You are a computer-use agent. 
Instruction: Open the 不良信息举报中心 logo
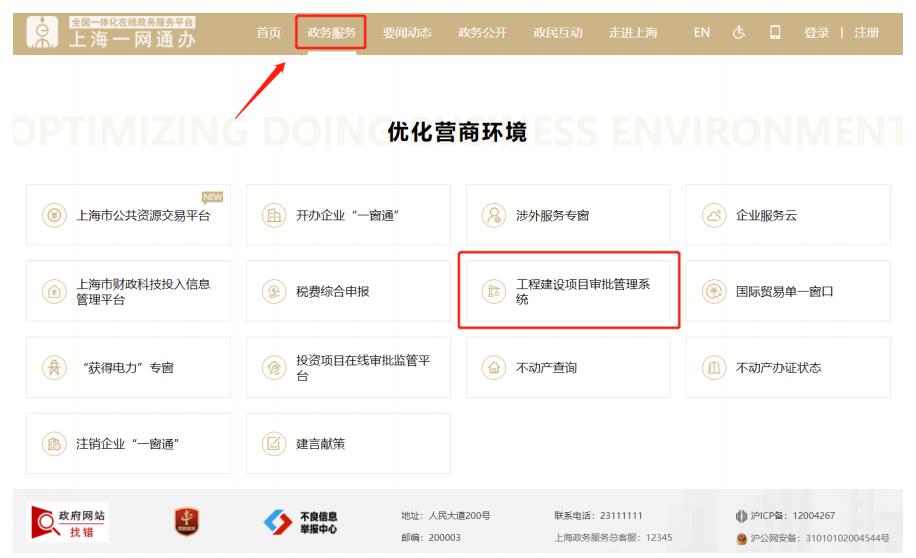pos(301,522)
